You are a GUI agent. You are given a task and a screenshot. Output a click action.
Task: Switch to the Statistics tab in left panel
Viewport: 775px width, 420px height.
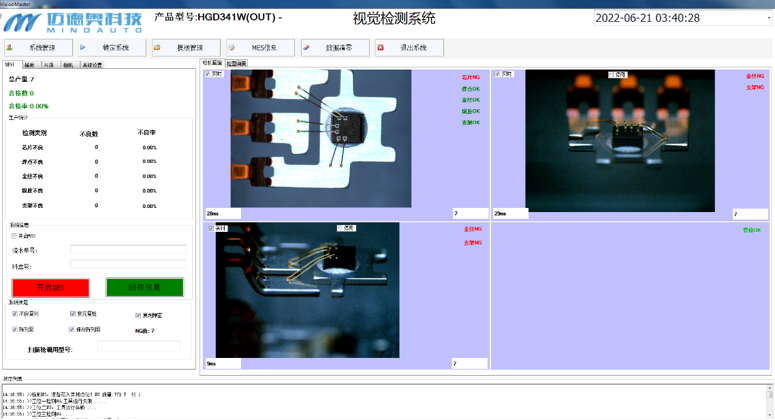11,64
